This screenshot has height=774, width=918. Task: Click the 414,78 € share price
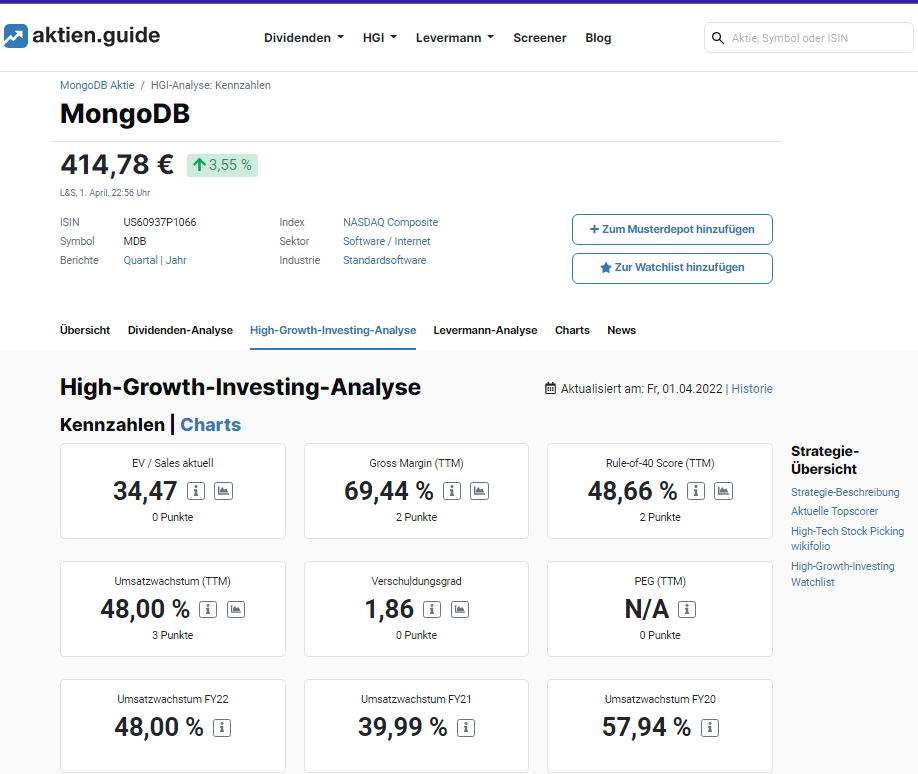tap(117, 165)
